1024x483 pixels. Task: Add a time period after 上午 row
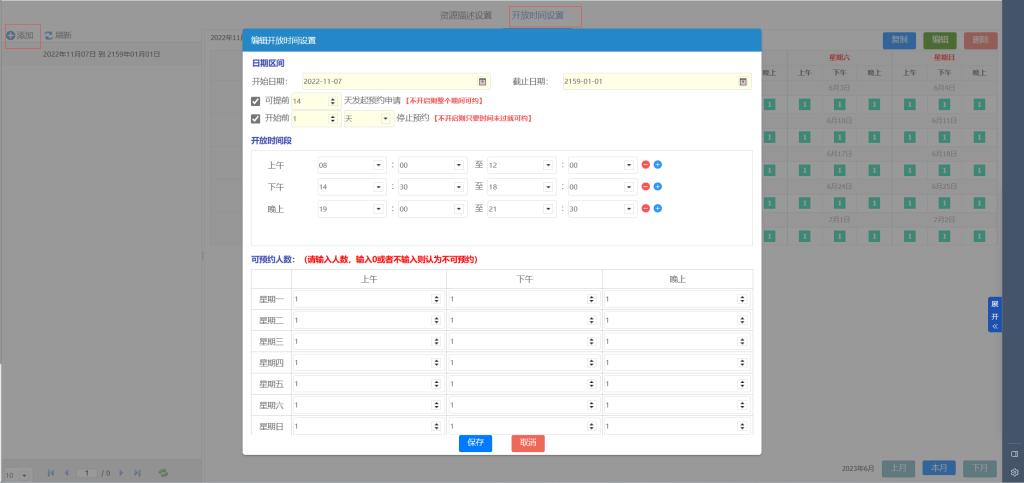[658, 165]
